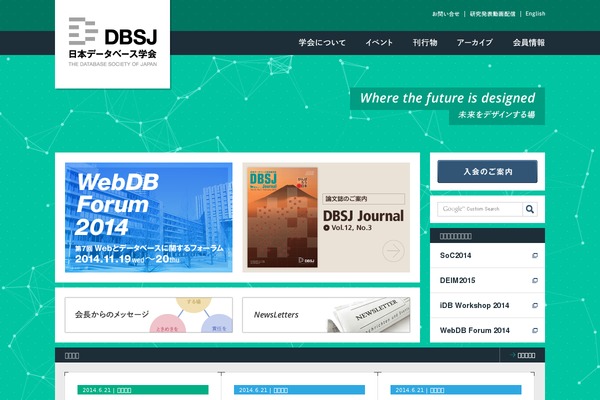Click the 入会のご案内 button
This screenshot has width=600, height=400.
pos(488,171)
